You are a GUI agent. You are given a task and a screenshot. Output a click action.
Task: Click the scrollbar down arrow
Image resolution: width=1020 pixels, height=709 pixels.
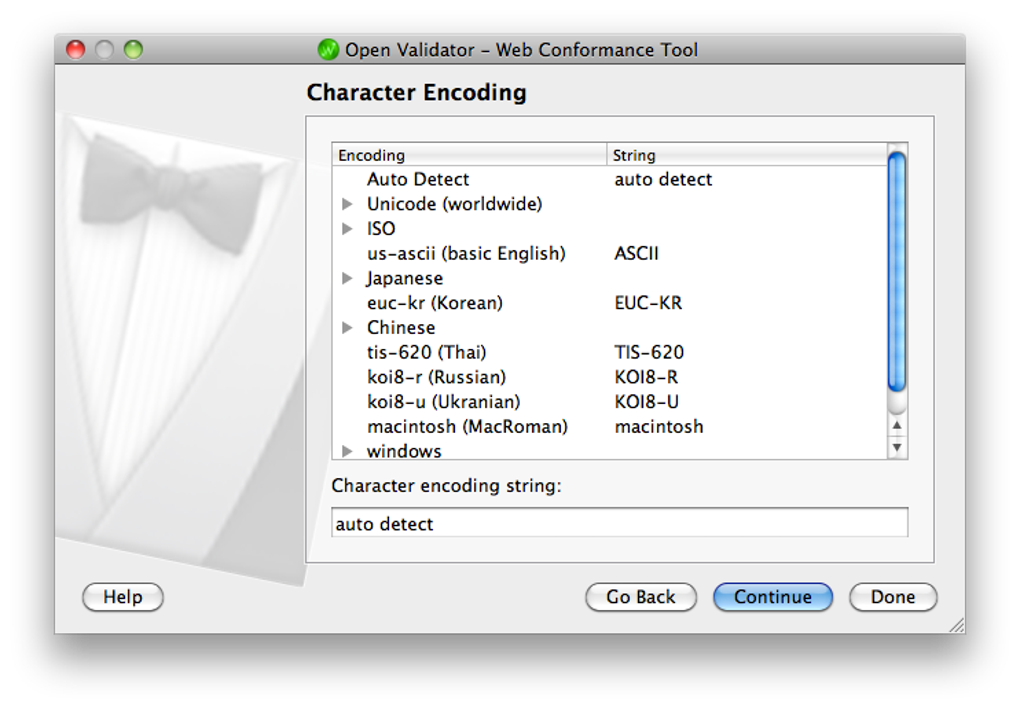[897, 448]
